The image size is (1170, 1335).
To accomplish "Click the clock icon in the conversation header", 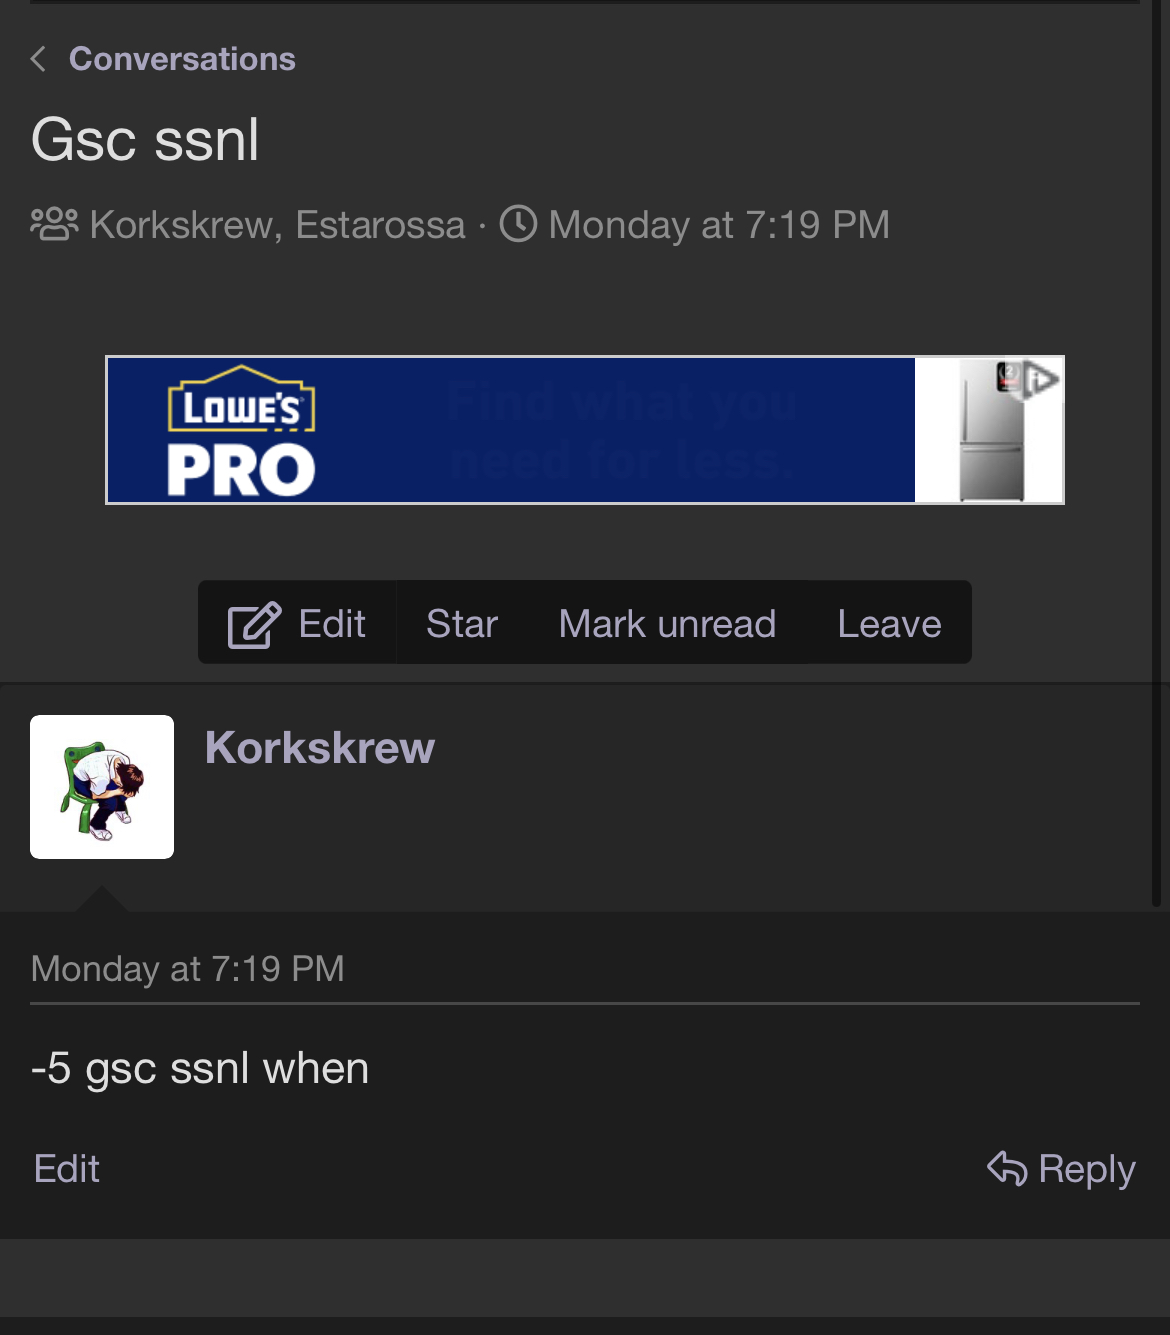I will [518, 224].
